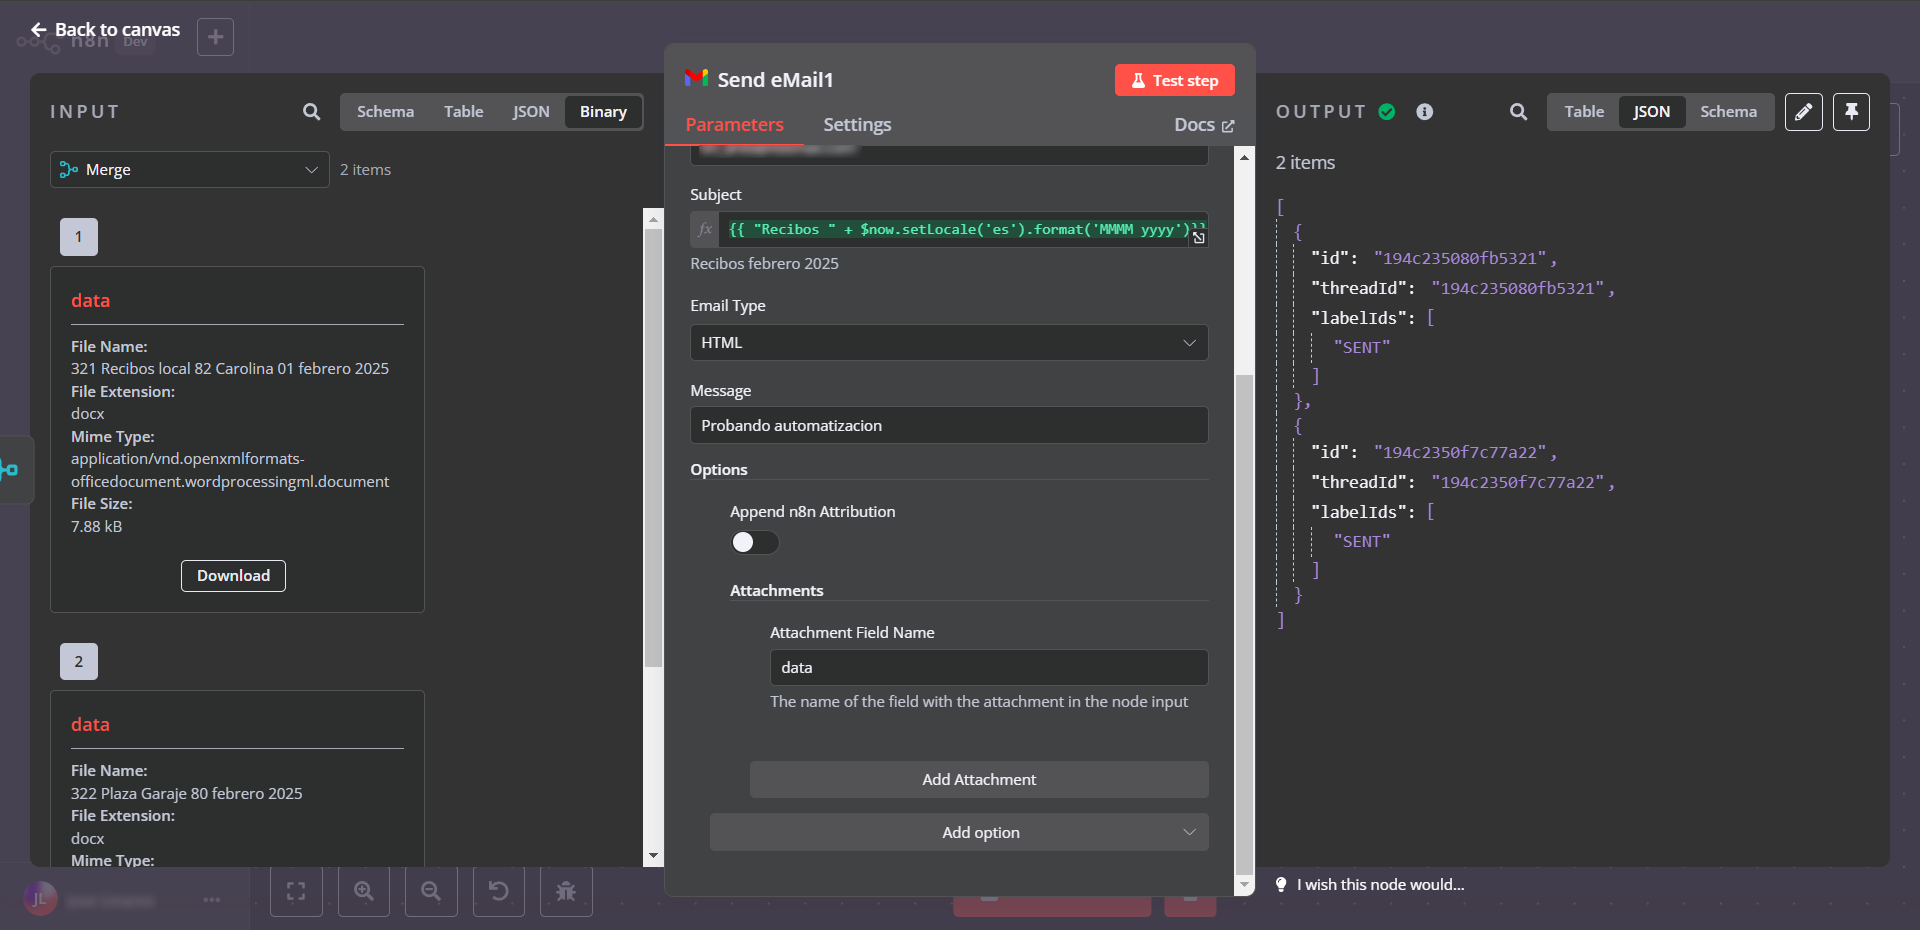
Task: Click 'I wish this node would...' link
Action: pos(1380,884)
